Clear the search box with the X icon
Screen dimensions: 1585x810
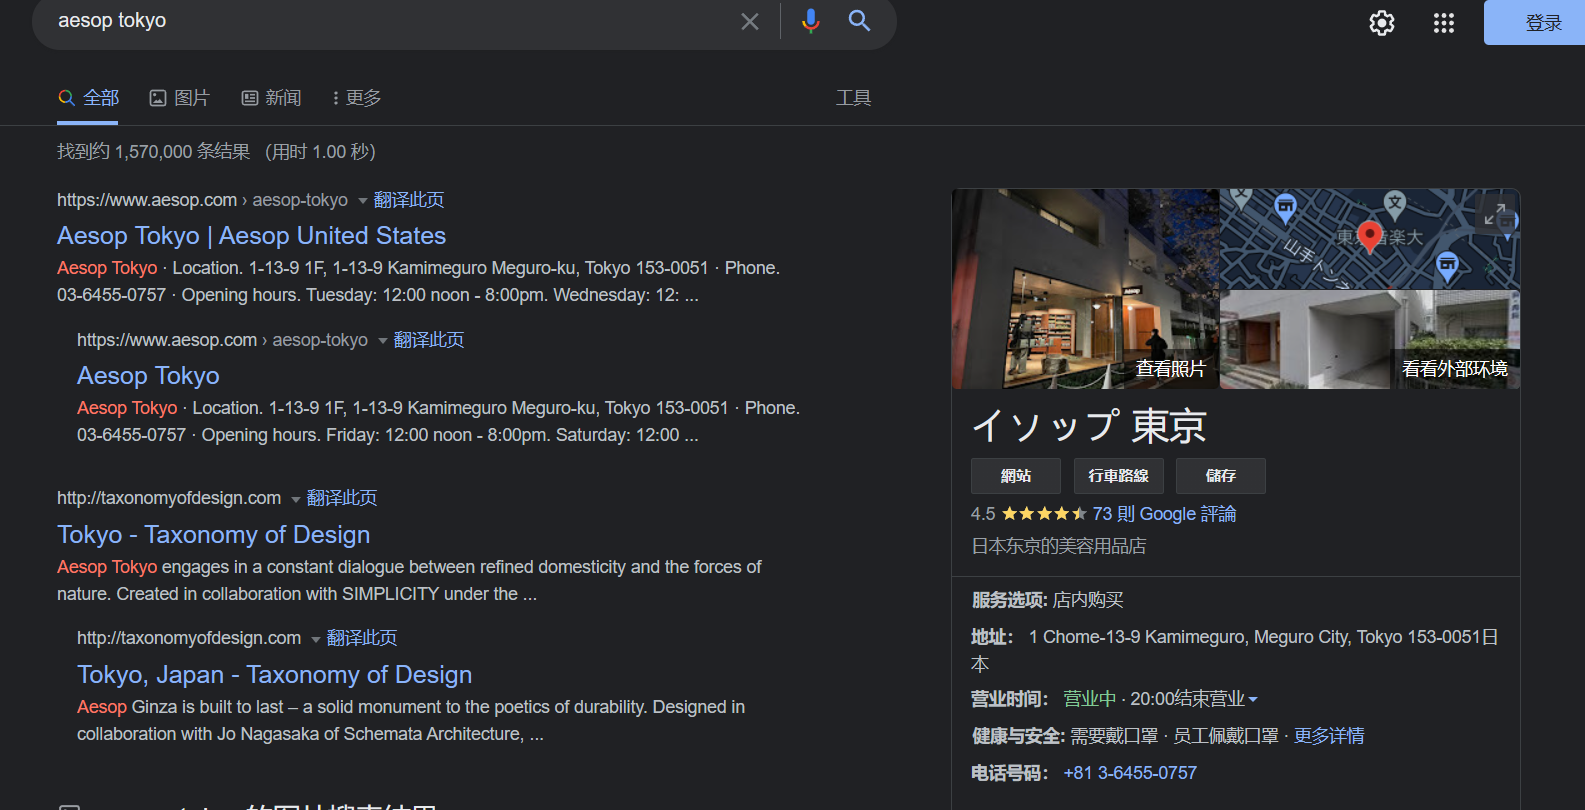click(750, 21)
